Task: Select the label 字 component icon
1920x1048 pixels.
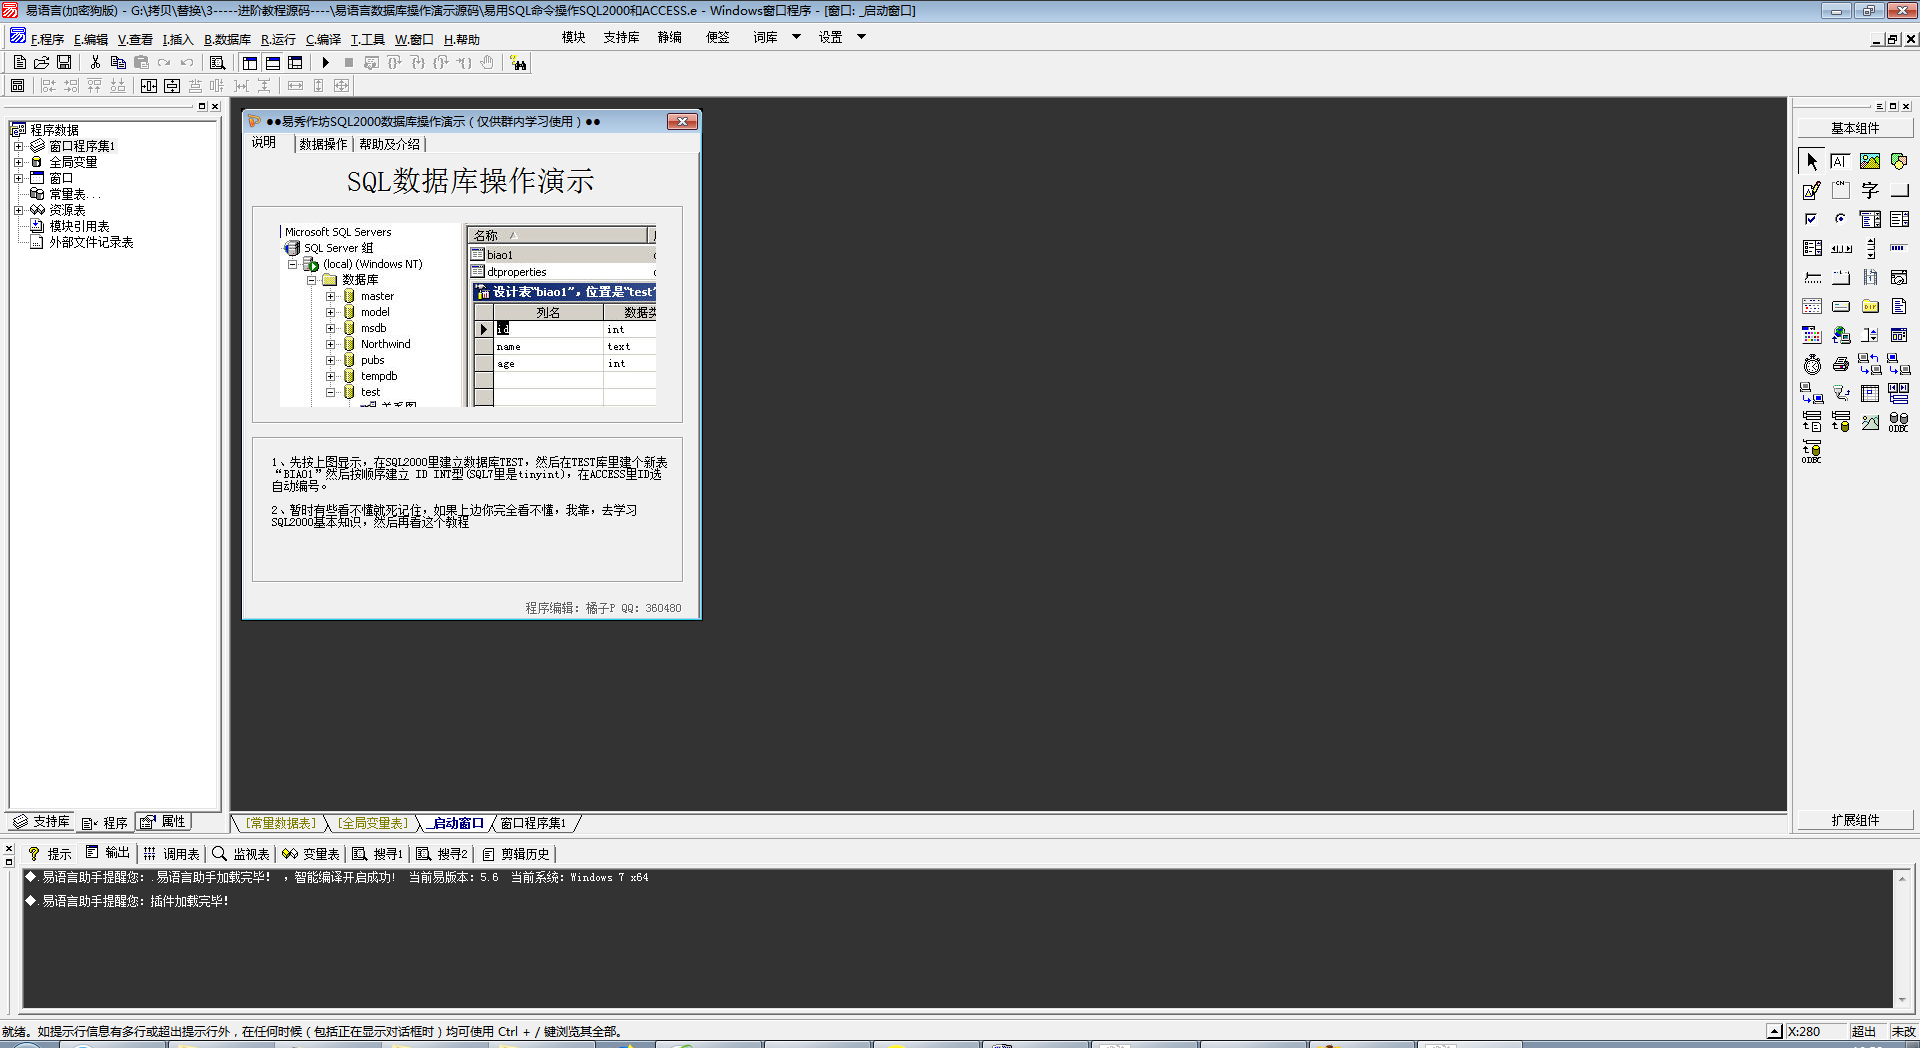Action: [x=1869, y=190]
